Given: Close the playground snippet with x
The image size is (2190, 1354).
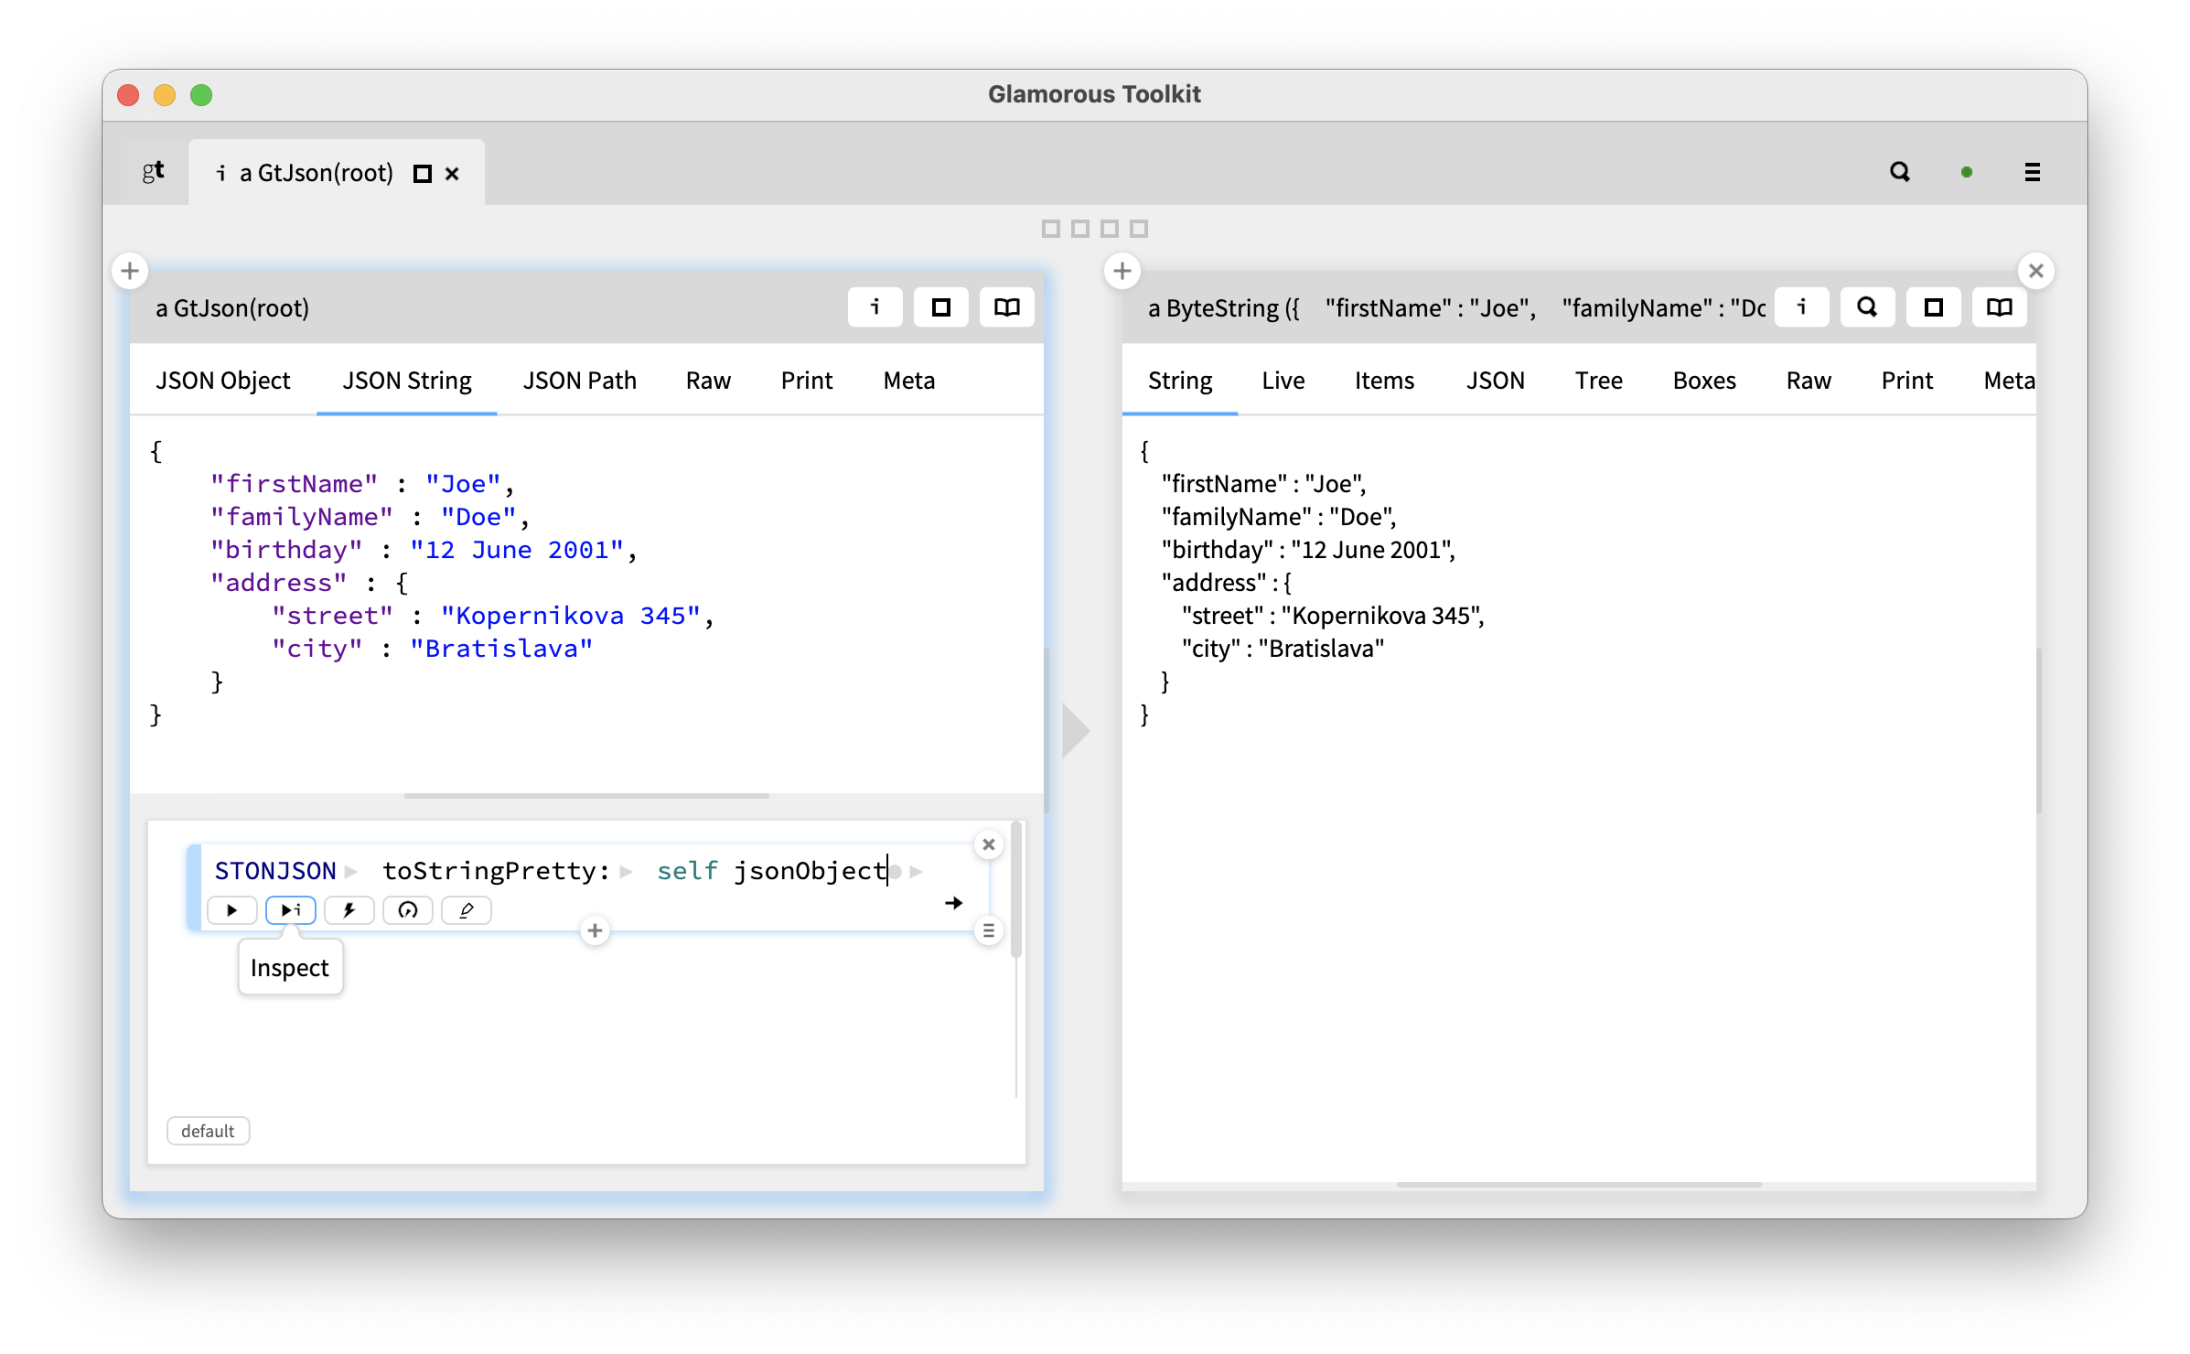Looking at the screenshot, I should (x=988, y=845).
